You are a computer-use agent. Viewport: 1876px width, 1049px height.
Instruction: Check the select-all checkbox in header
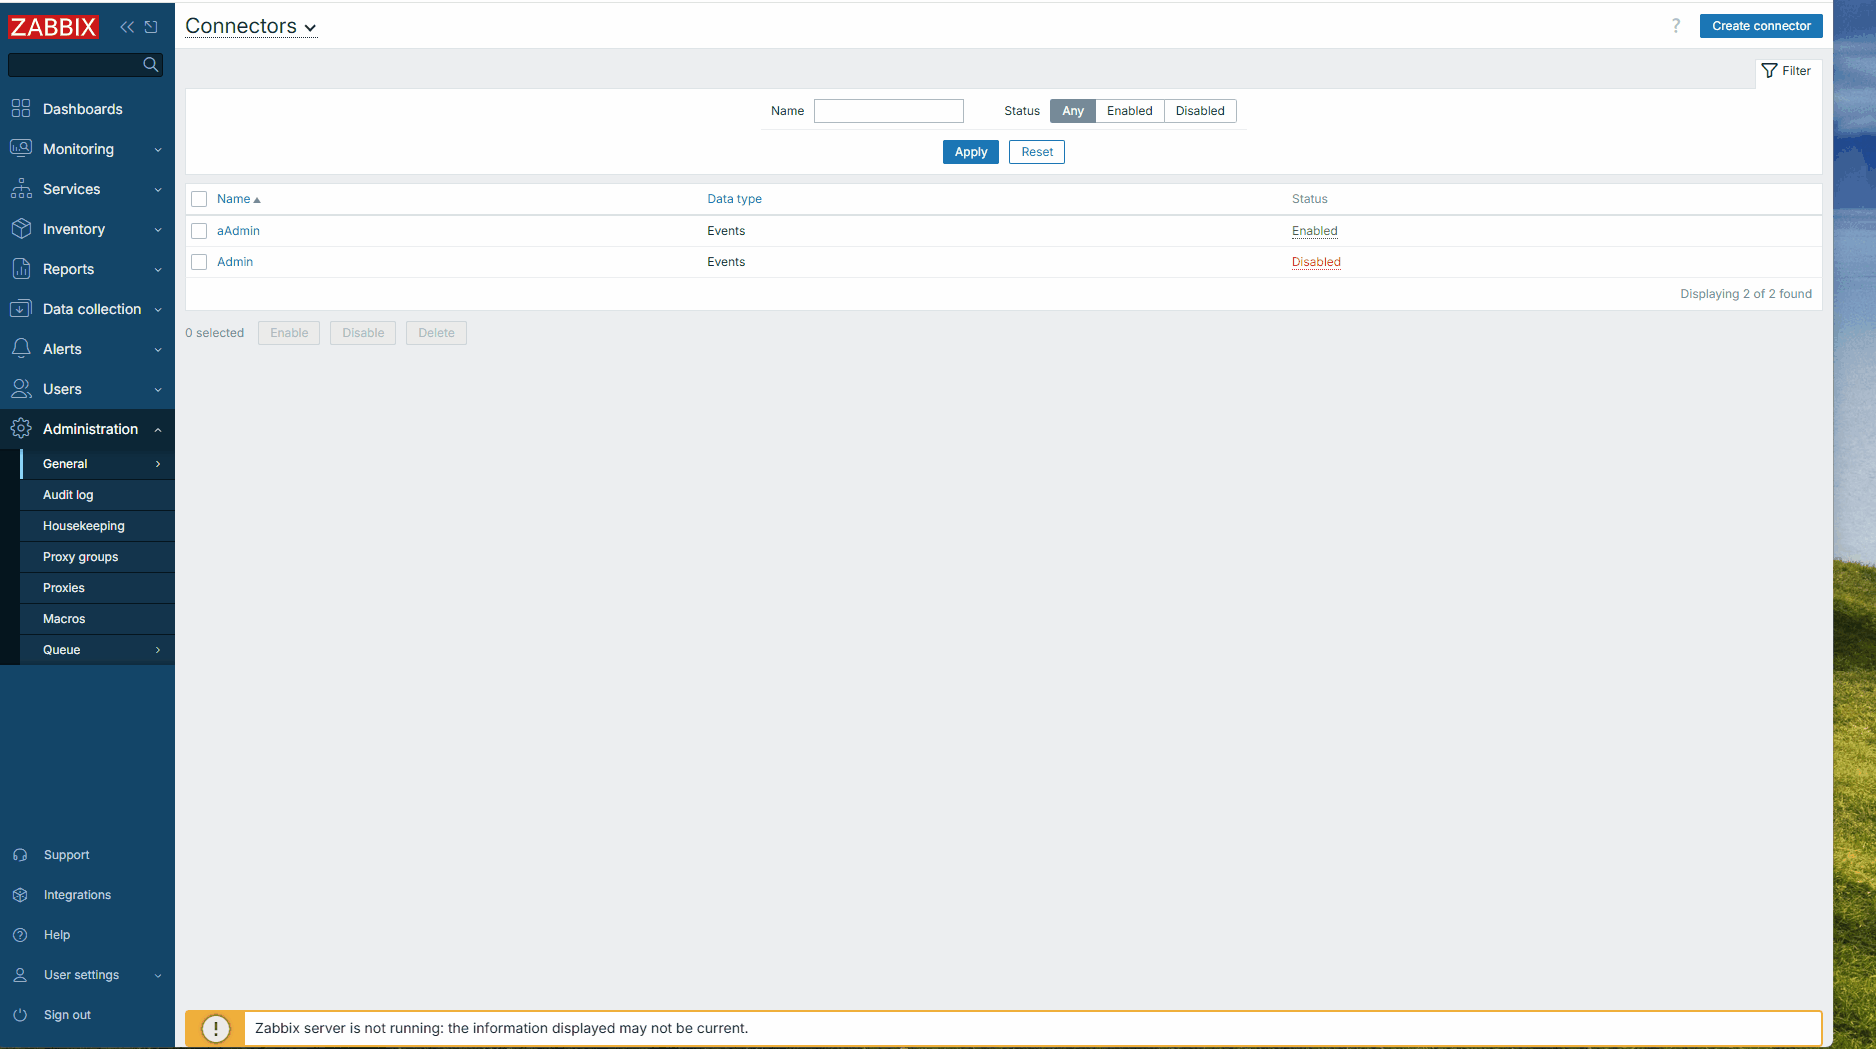point(199,199)
